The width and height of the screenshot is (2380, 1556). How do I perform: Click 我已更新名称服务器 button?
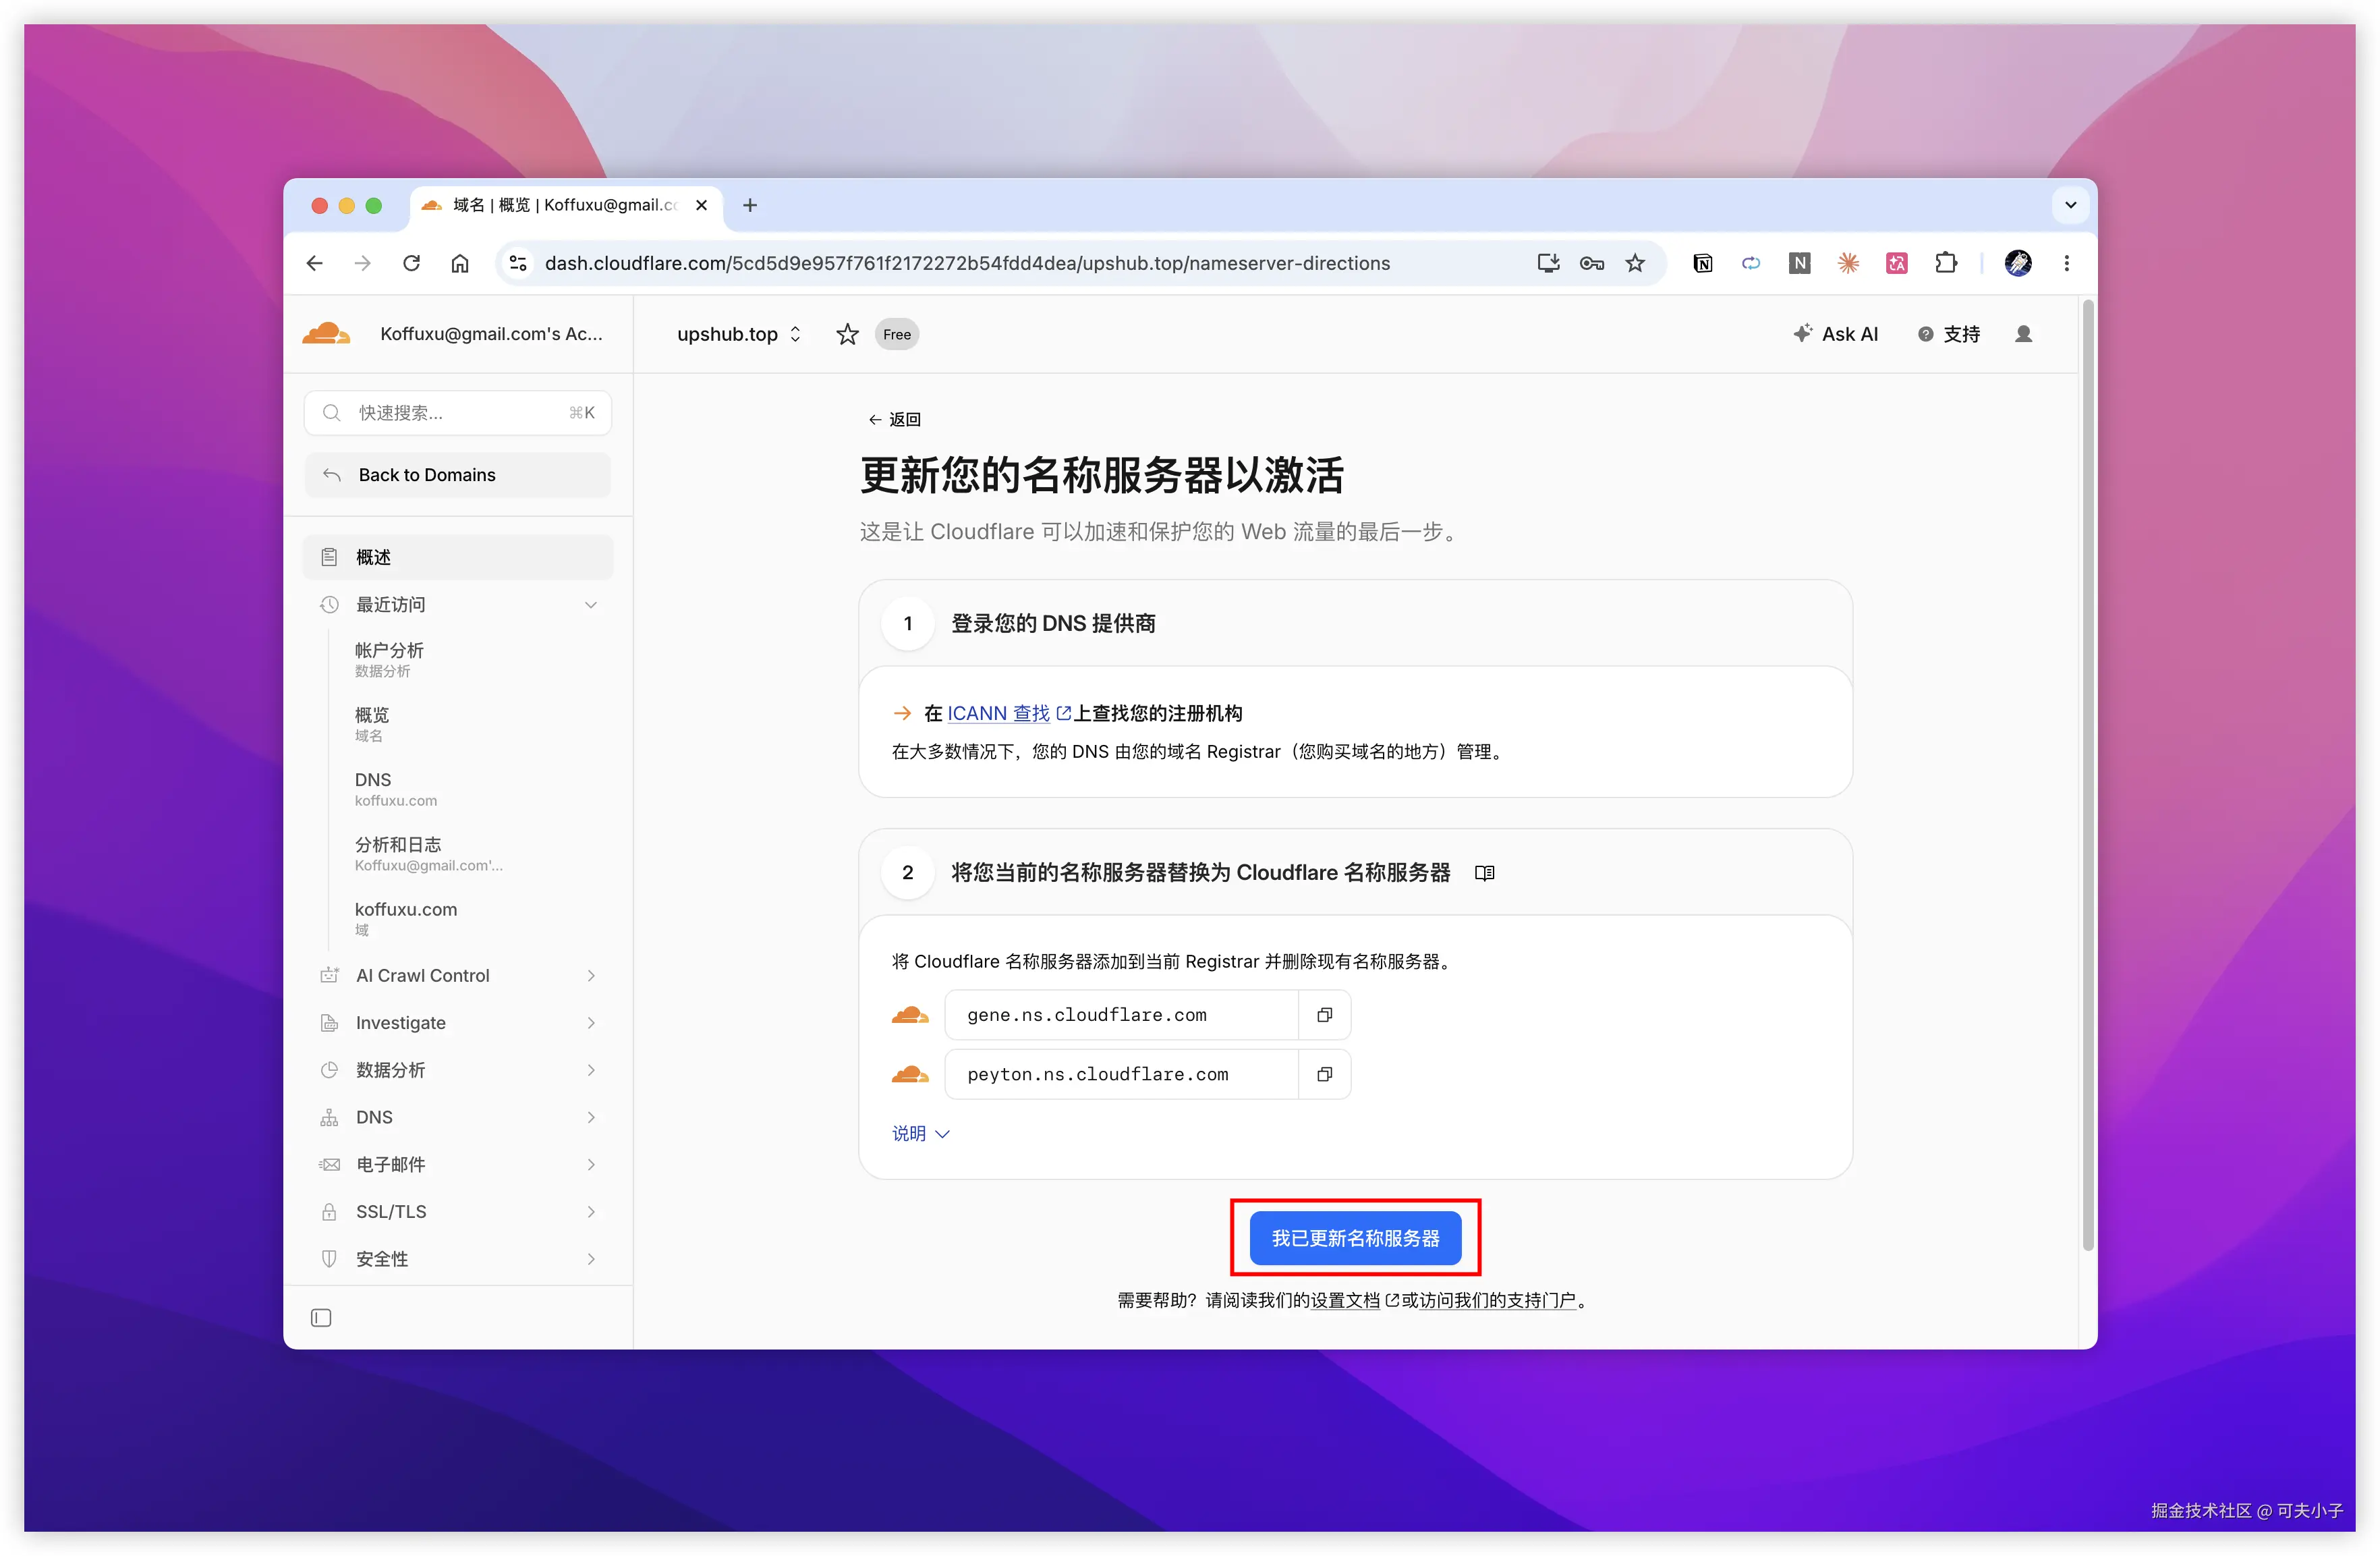(1356, 1238)
